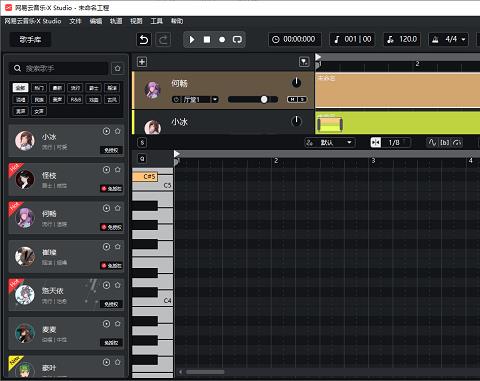Click the 搜索歌手 search field
Image resolution: width=480 pixels, height=381 pixels.
tap(59, 68)
